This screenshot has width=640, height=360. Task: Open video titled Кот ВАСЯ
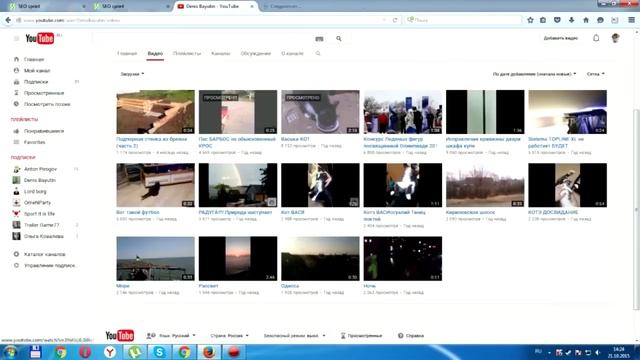293,212
